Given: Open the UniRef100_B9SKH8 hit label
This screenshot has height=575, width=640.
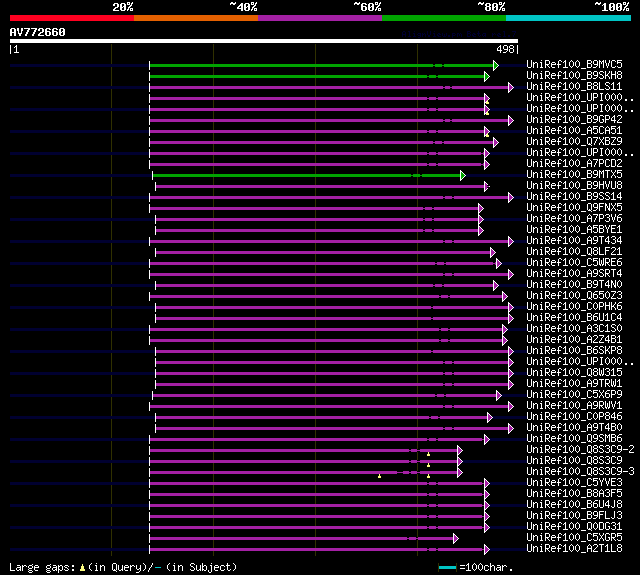Looking at the screenshot, I should (x=574, y=75).
